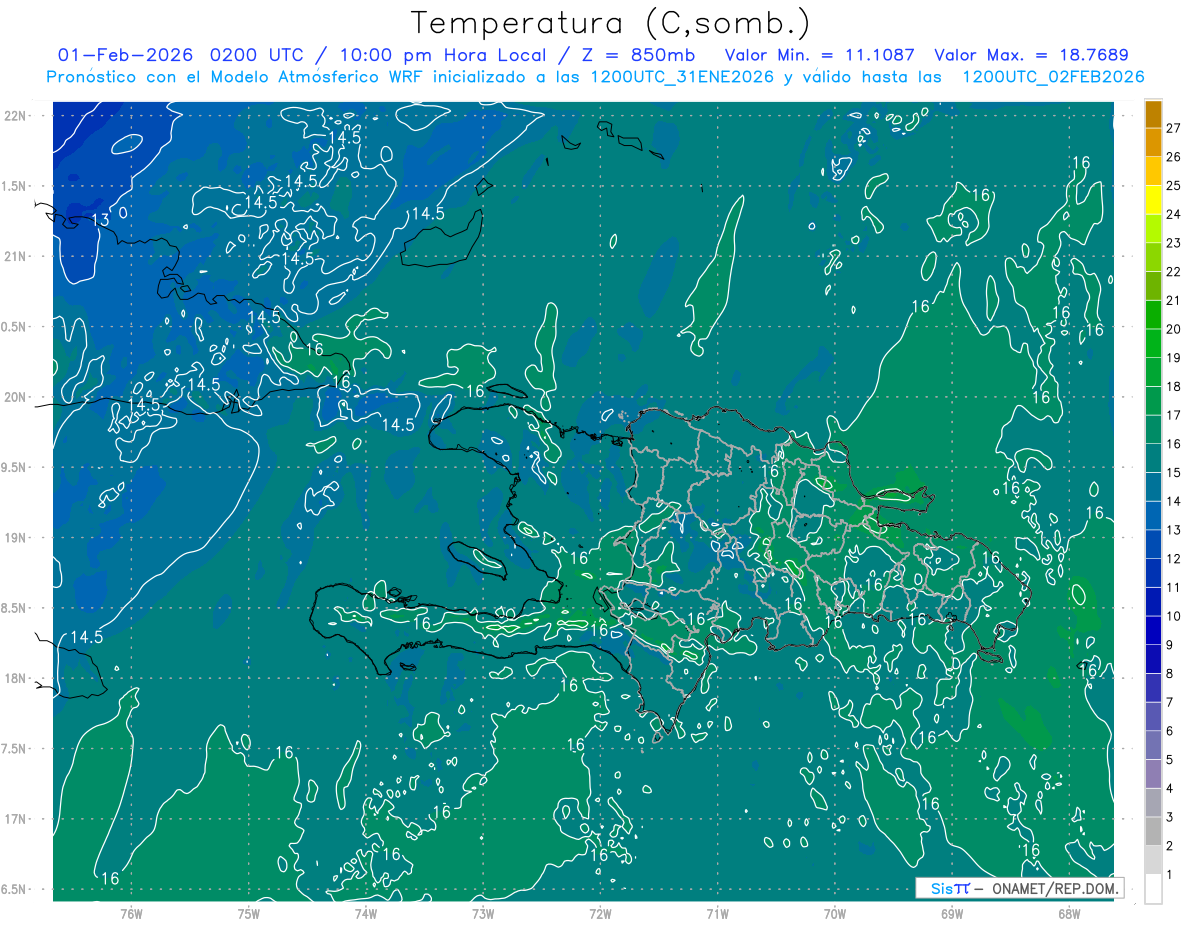Click the 71W longitude axis label
Viewport: 1200px width, 927px height.
point(717,913)
